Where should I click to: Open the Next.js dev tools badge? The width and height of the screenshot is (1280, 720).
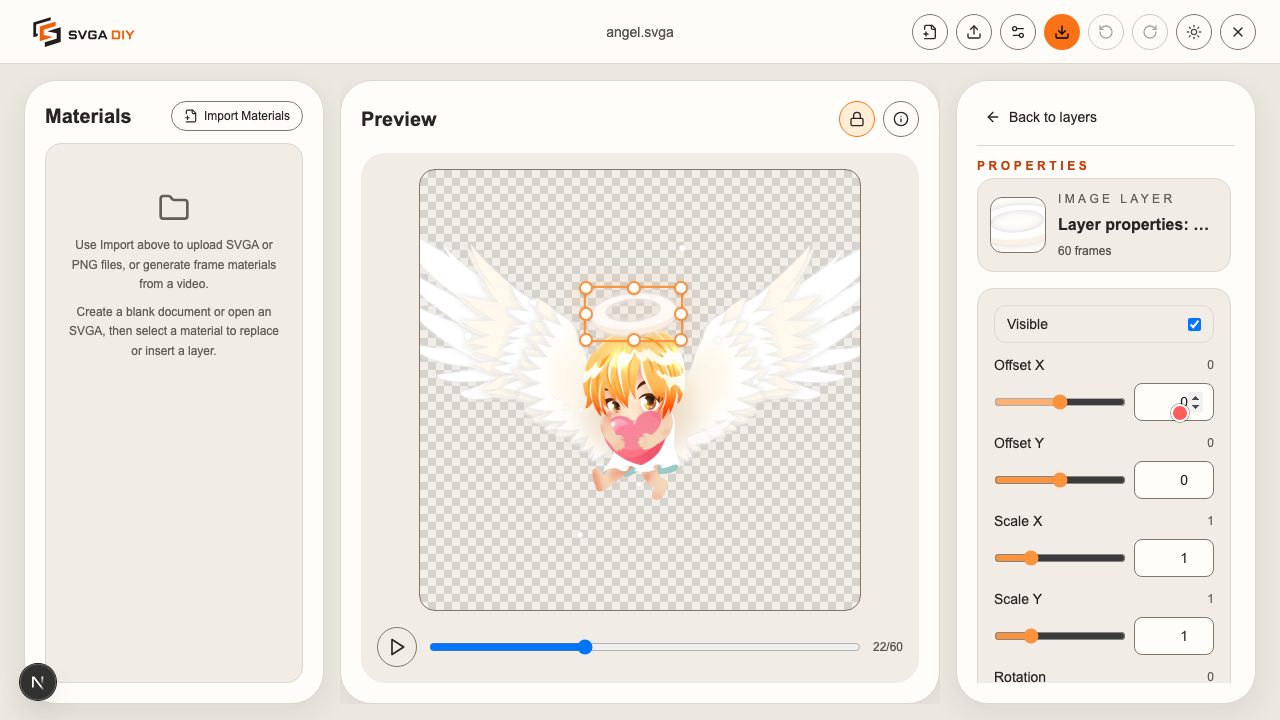click(x=38, y=682)
